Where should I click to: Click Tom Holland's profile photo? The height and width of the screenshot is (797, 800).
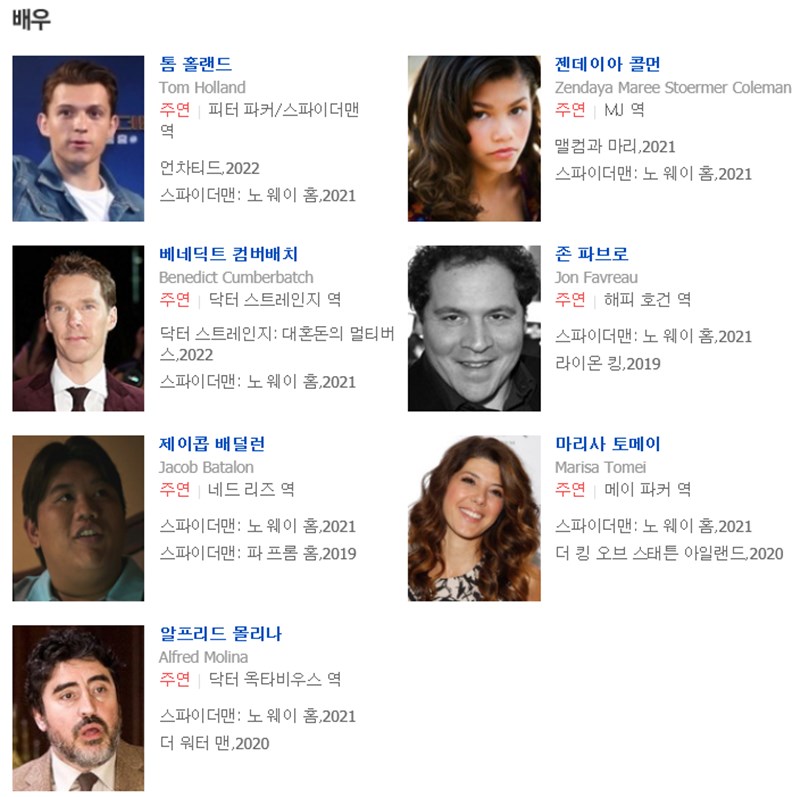pos(78,138)
